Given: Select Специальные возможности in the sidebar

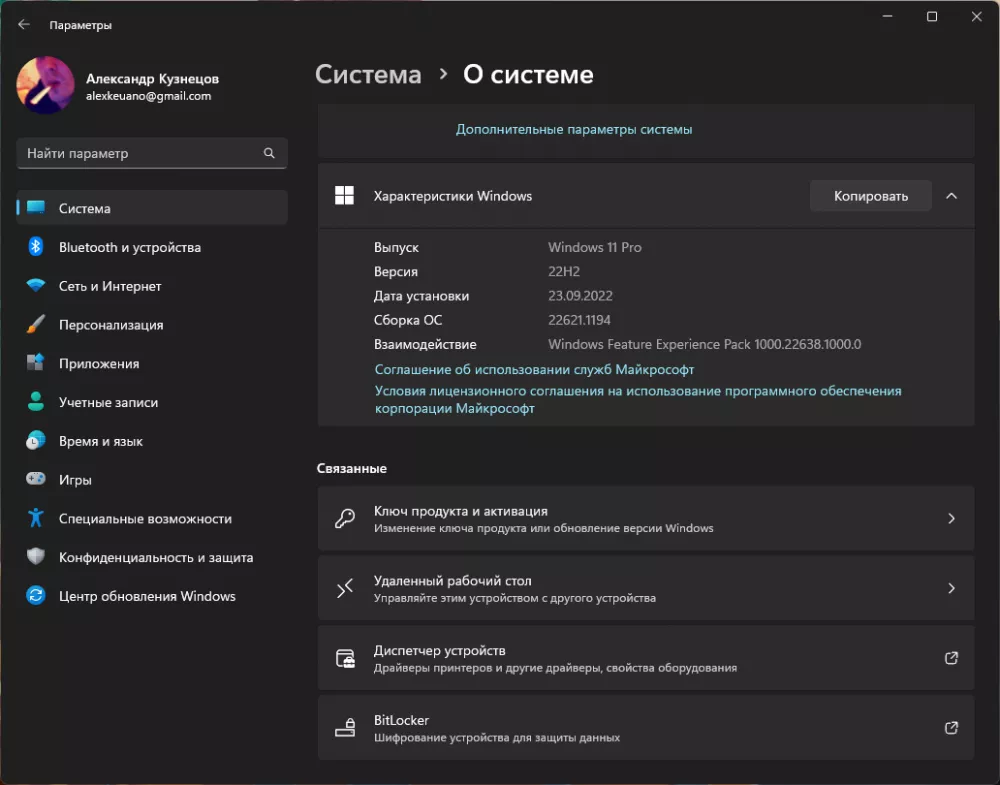Looking at the screenshot, I should (x=145, y=519).
